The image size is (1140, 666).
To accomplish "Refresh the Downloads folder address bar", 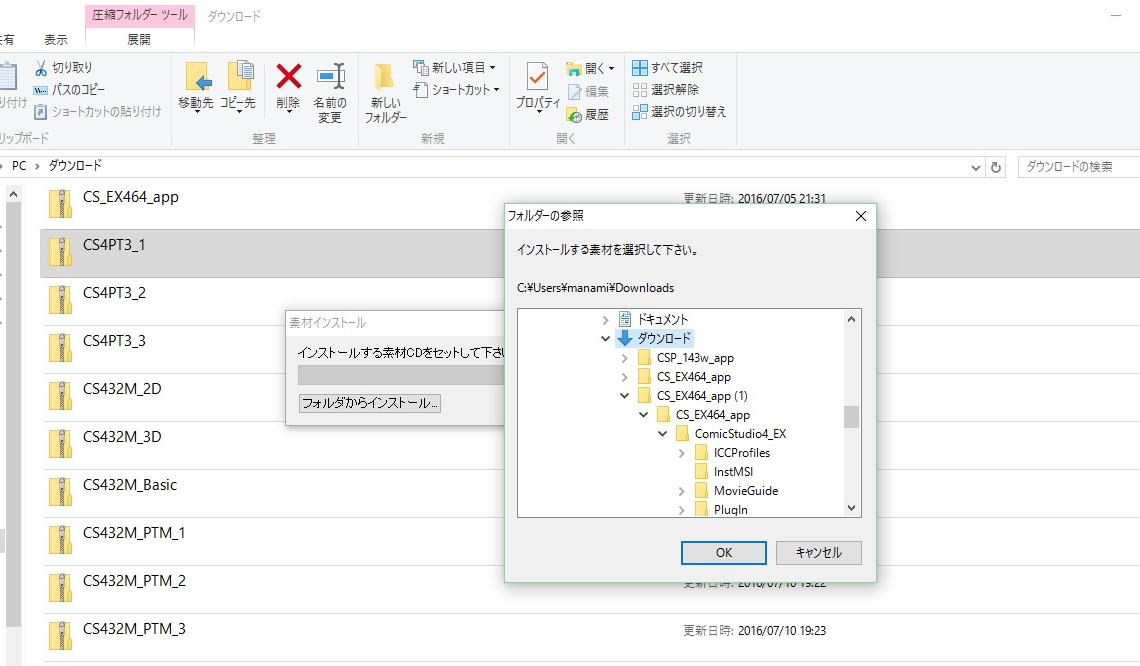I will pyautogui.click(x=995, y=167).
